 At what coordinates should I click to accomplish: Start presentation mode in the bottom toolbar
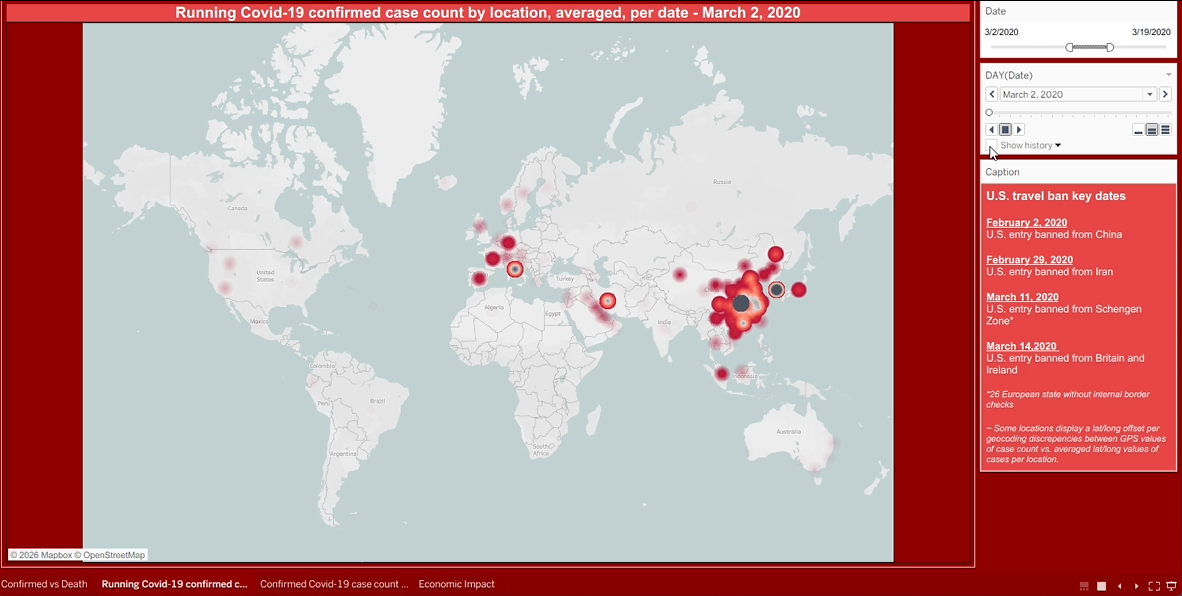(x=1171, y=586)
